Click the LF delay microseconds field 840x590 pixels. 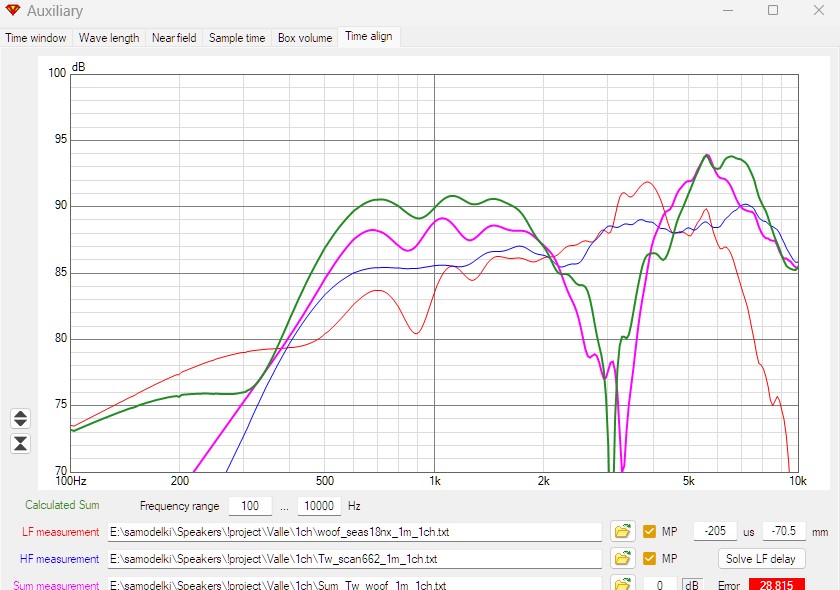pyautogui.click(x=714, y=531)
